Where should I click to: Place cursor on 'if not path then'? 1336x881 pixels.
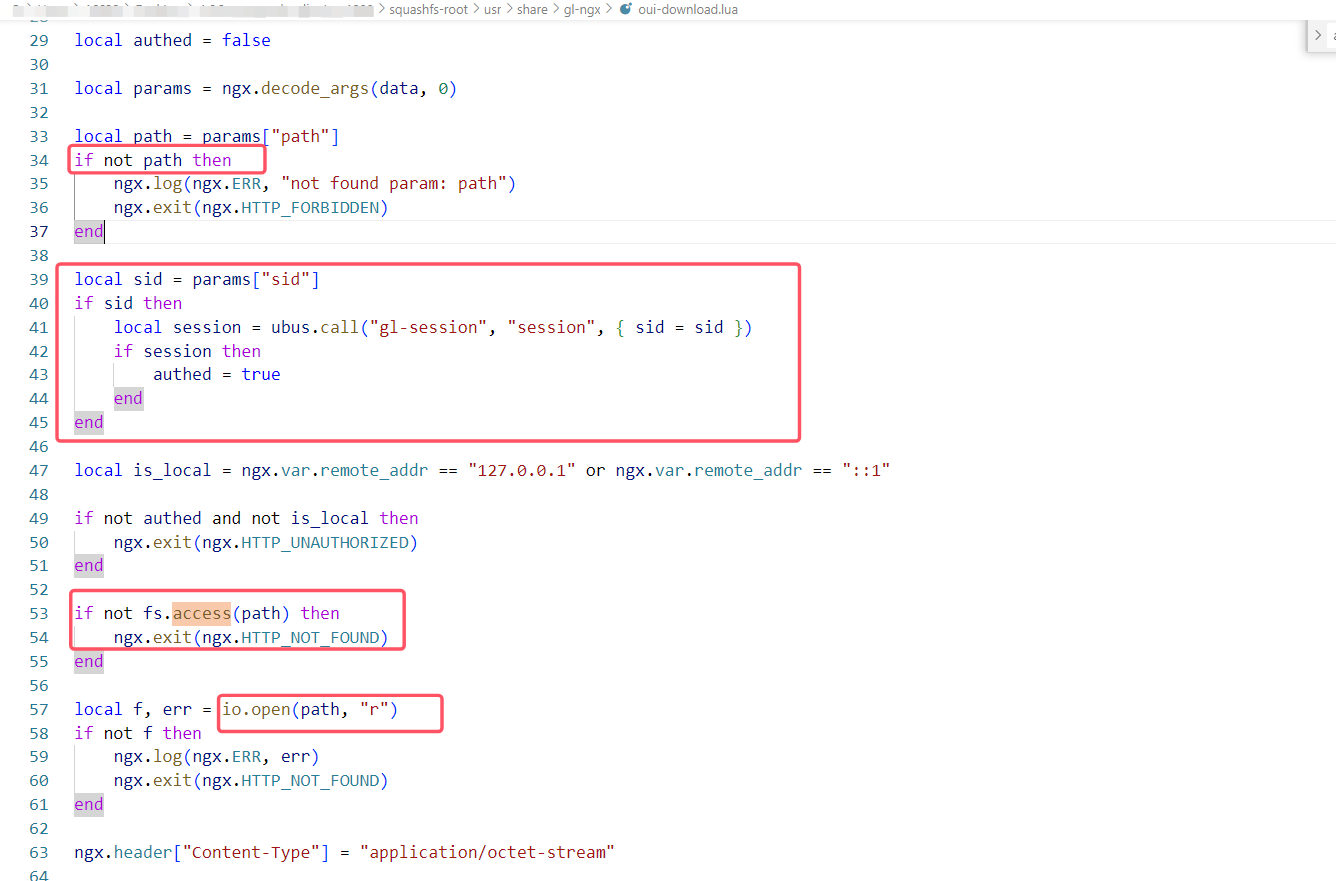[x=153, y=160]
